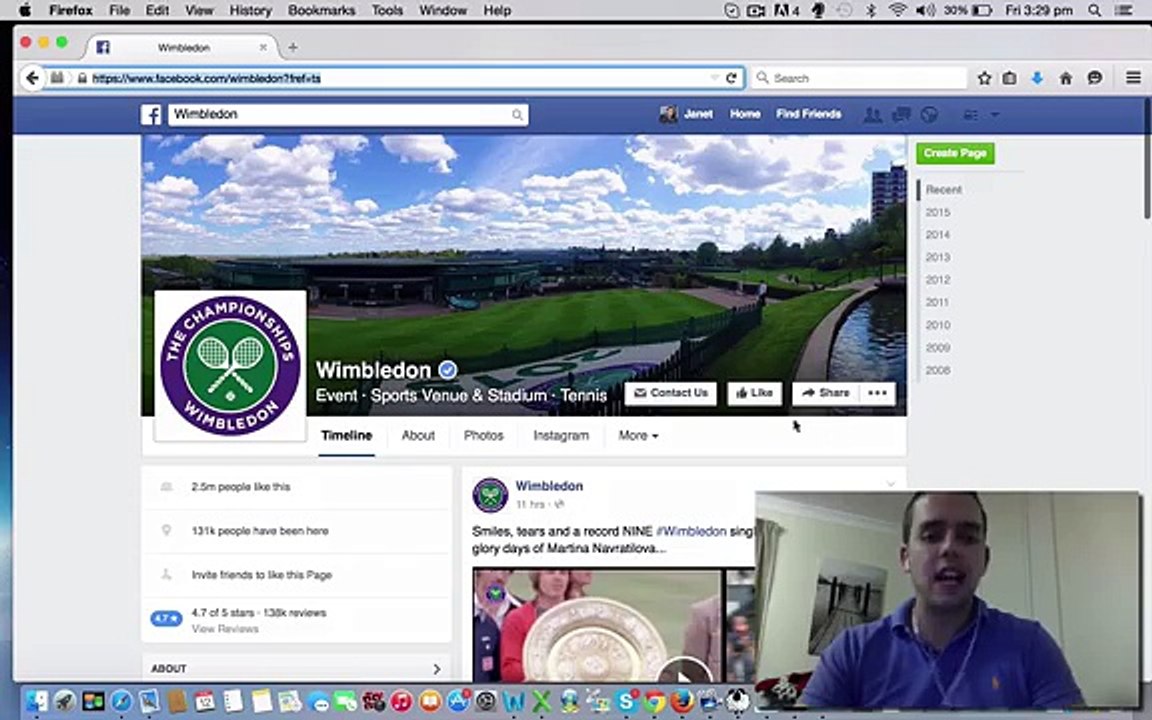This screenshot has width=1152, height=720.
Task: Select the Timeline tab
Action: coord(347,436)
